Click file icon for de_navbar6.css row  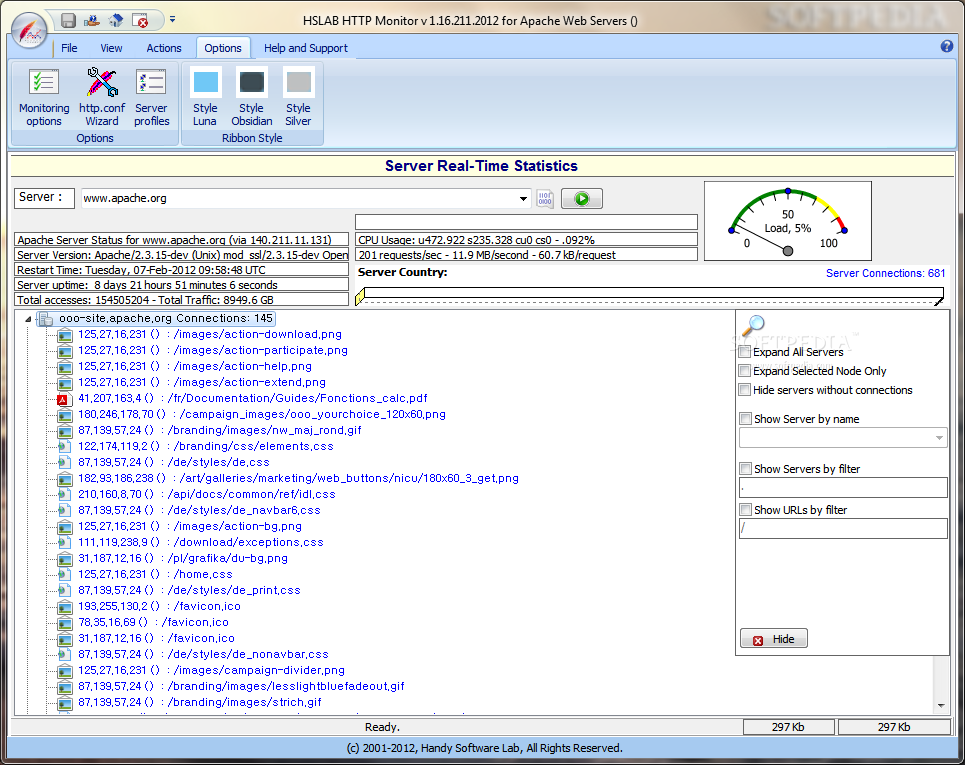coord(63,511)
